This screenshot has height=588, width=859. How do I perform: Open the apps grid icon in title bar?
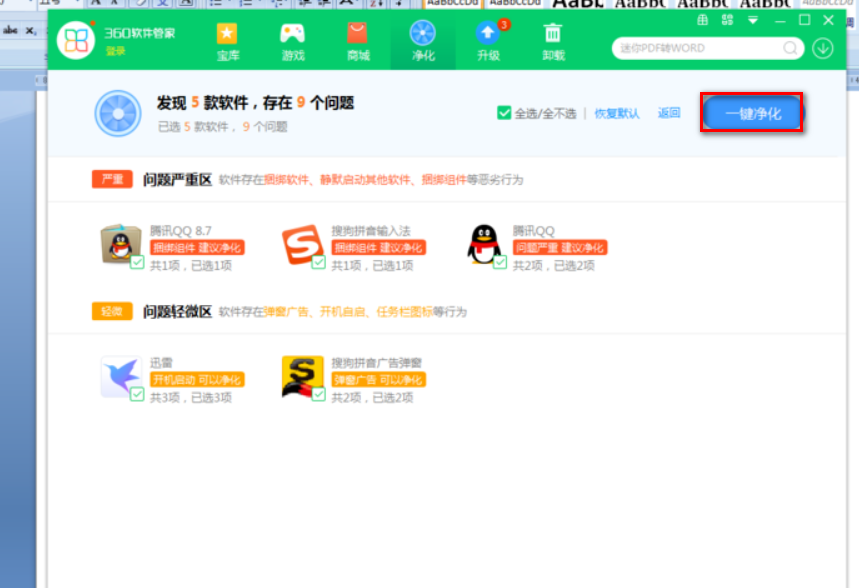coord(727,20)
